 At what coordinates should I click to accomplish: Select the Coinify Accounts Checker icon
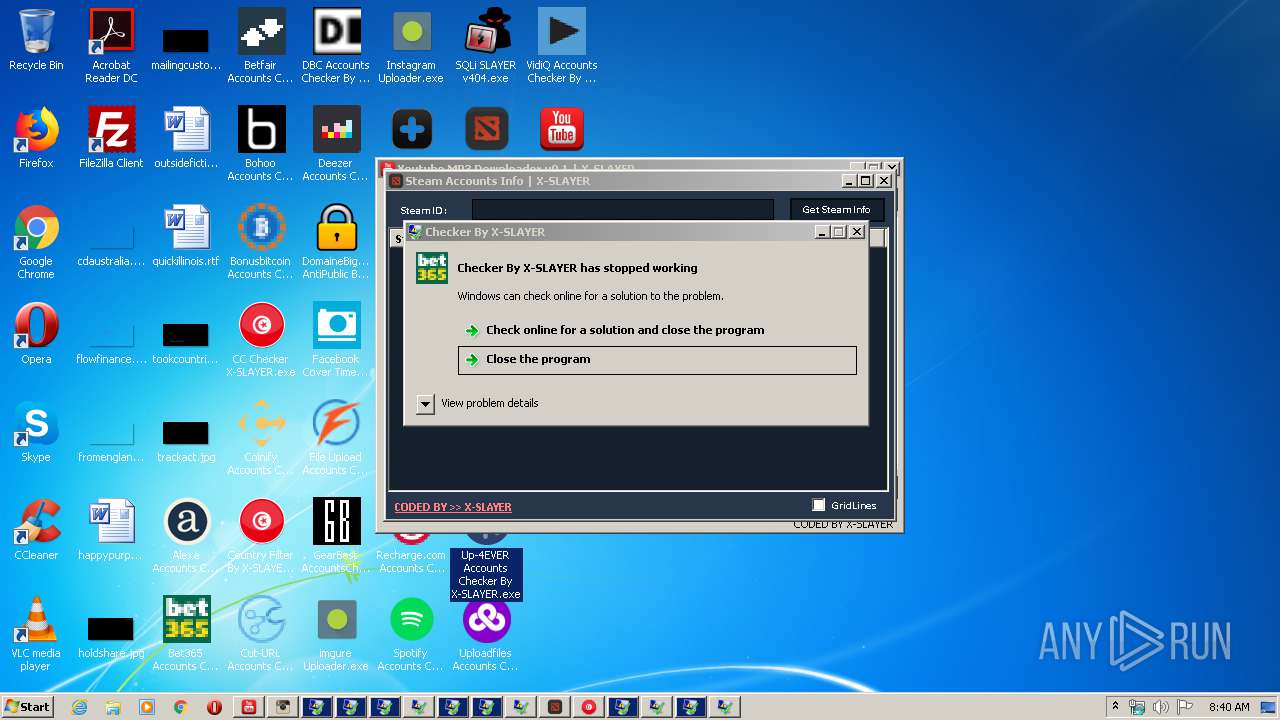click(260, 438)
